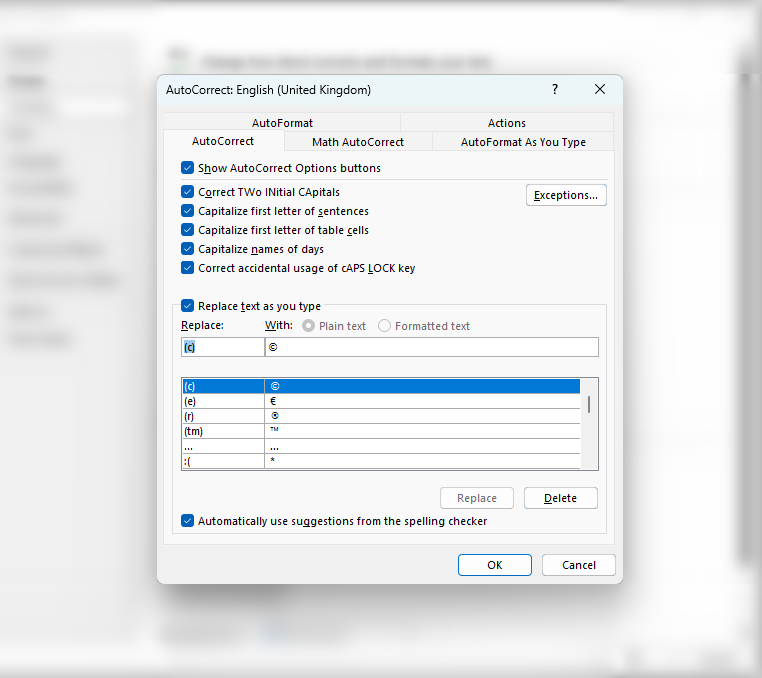Viewport: 762px width, 678px height.
Task: Select the (tm) entry in list
Action: (222, 431)
